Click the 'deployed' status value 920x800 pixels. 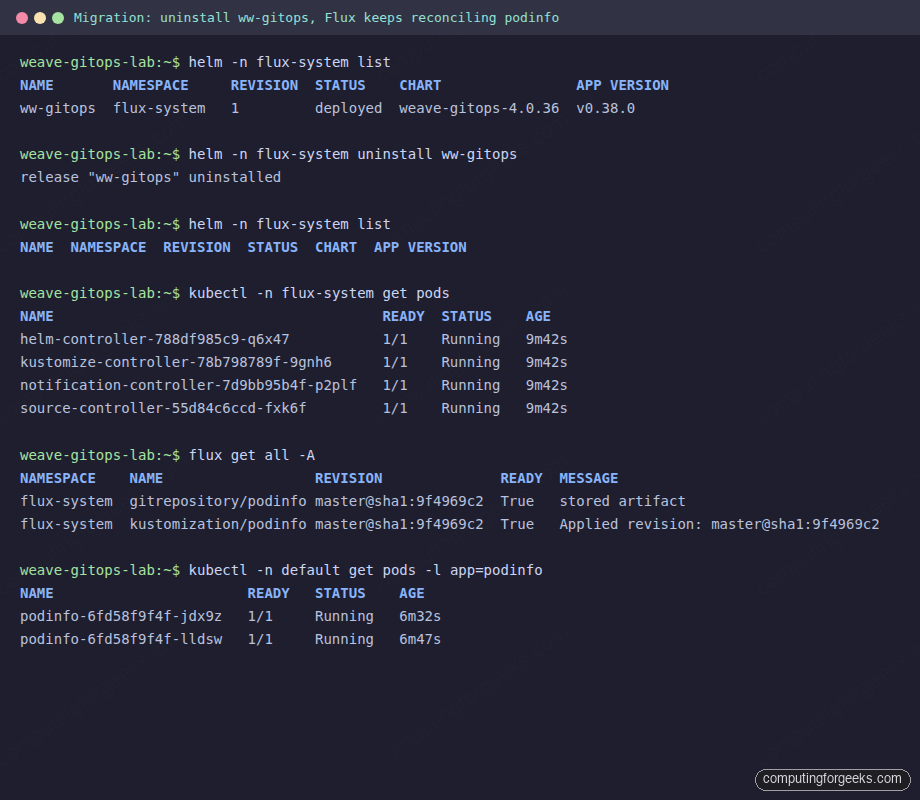(x=349, y=109)
